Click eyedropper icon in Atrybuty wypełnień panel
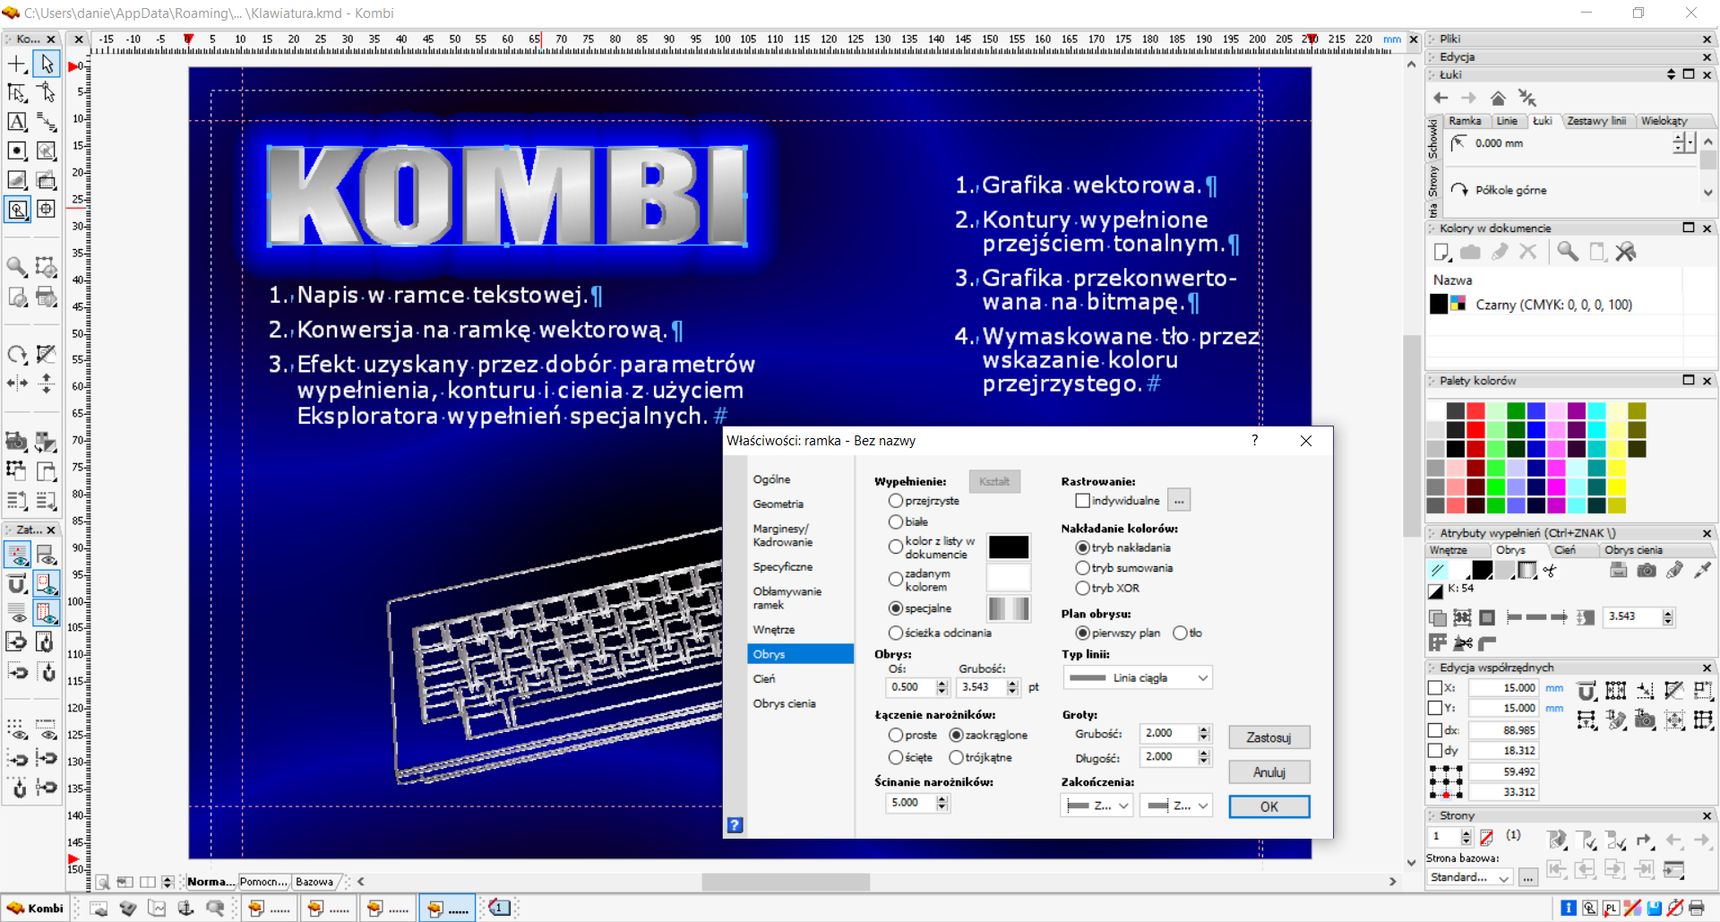 [x=1703, y=570]
